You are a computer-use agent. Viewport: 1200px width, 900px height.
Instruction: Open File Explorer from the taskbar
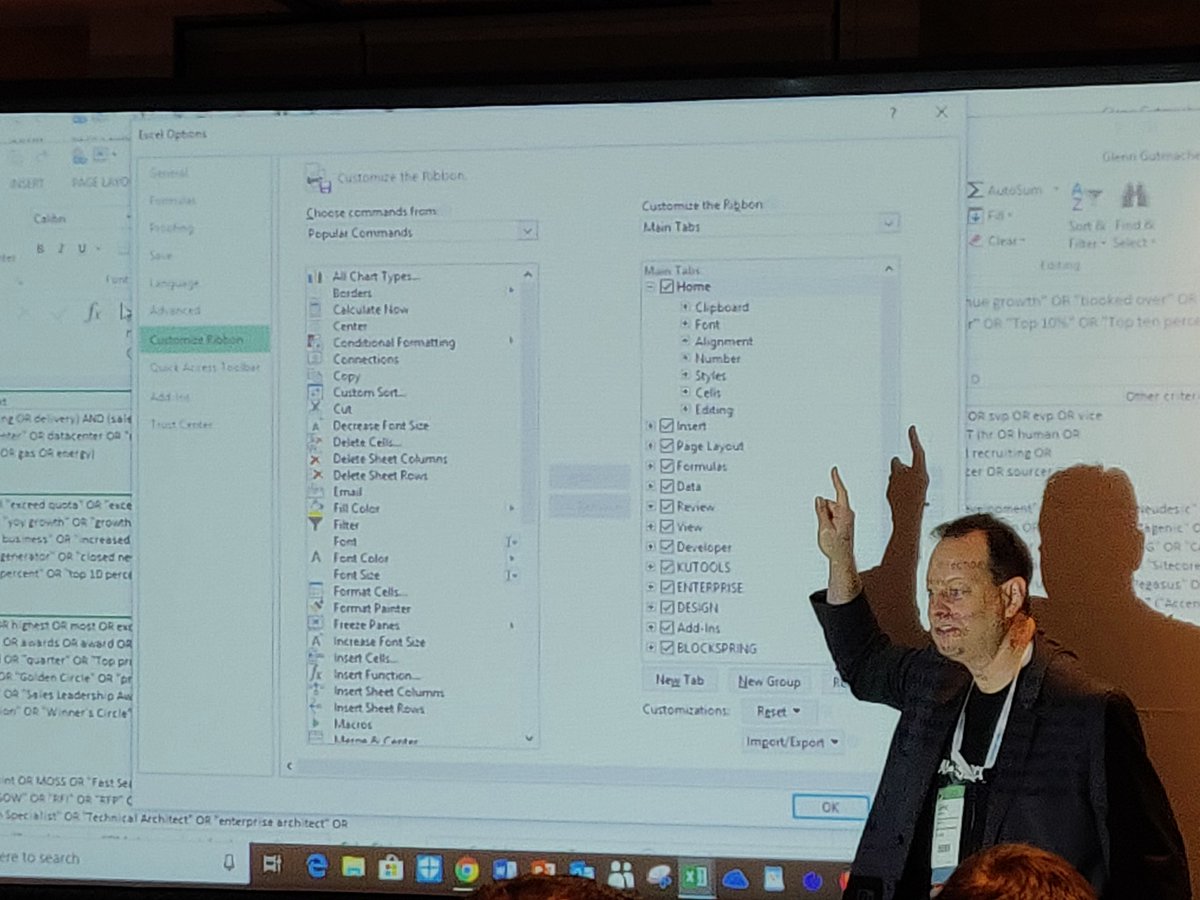354,867
